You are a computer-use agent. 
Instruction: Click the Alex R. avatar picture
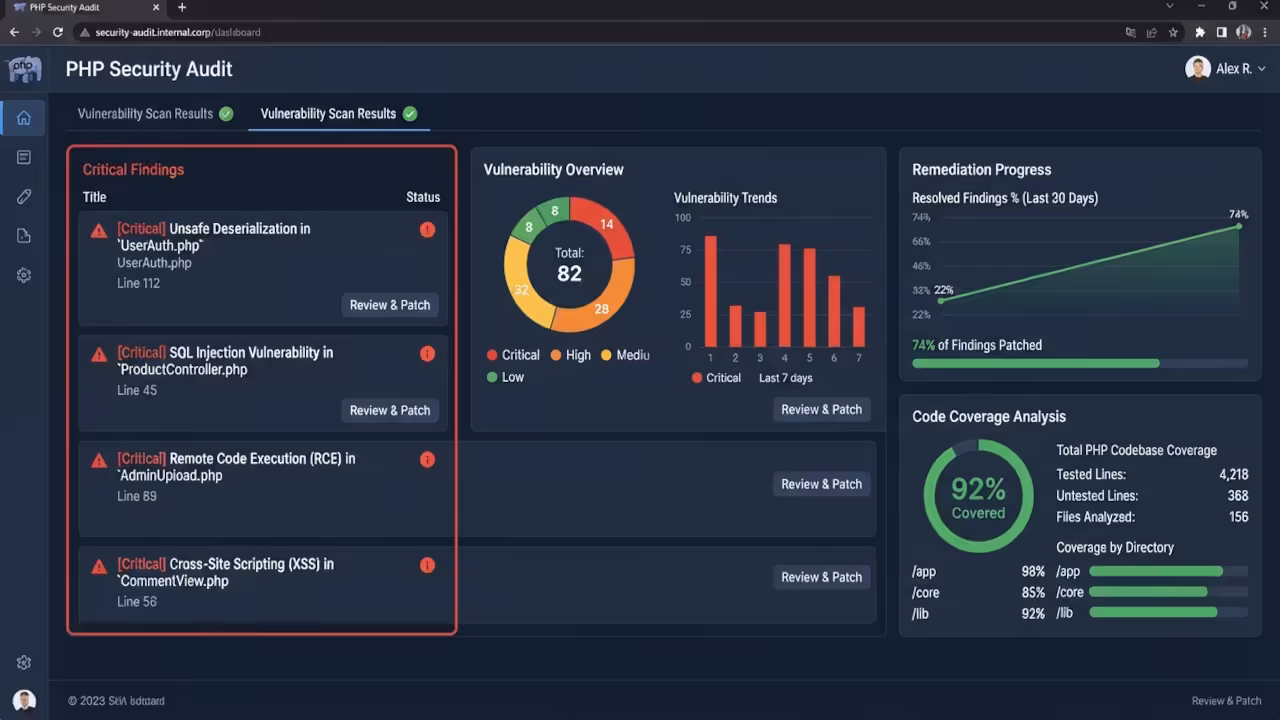[1197, 69]
